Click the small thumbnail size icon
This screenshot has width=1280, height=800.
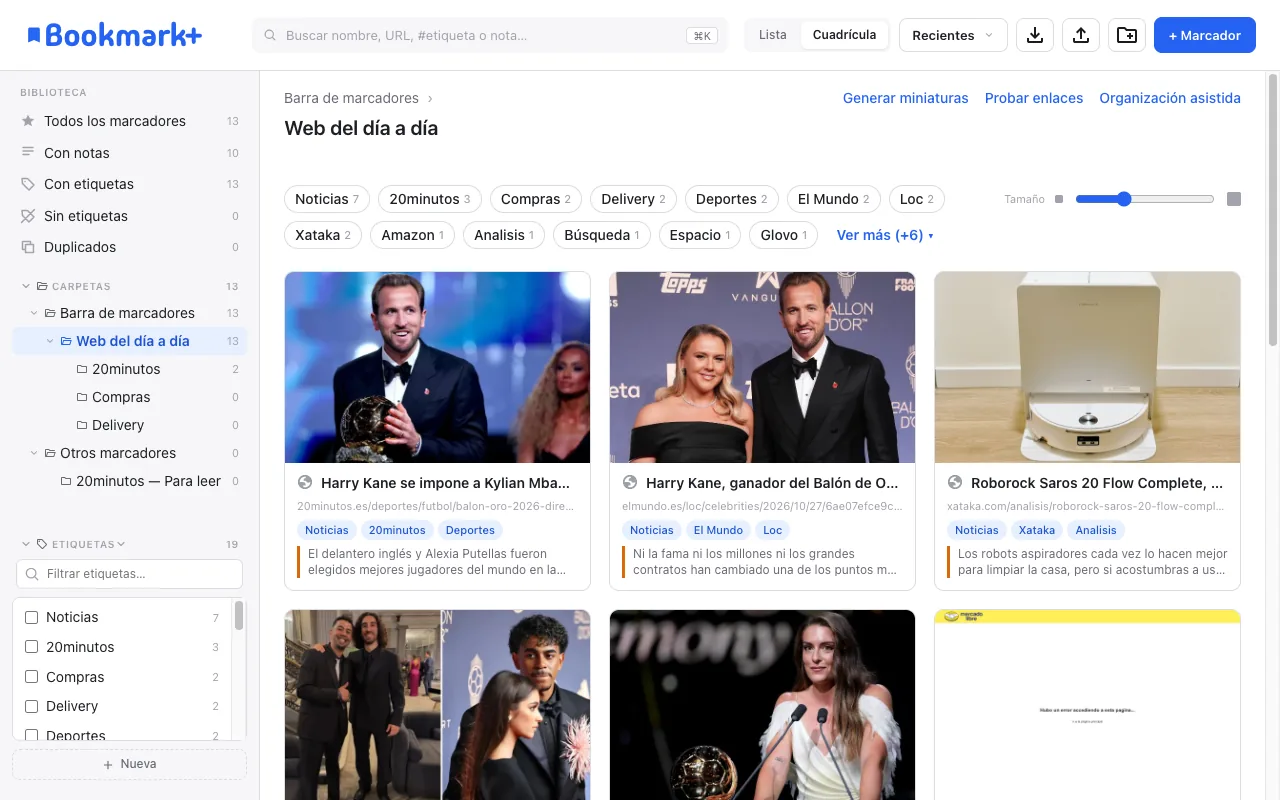tap(1059, 199)
